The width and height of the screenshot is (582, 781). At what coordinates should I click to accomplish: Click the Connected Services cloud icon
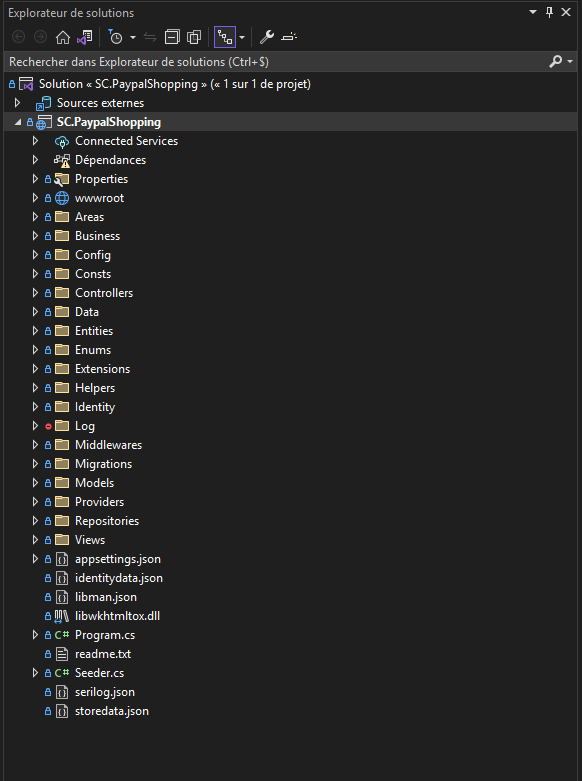coord(62,141)
